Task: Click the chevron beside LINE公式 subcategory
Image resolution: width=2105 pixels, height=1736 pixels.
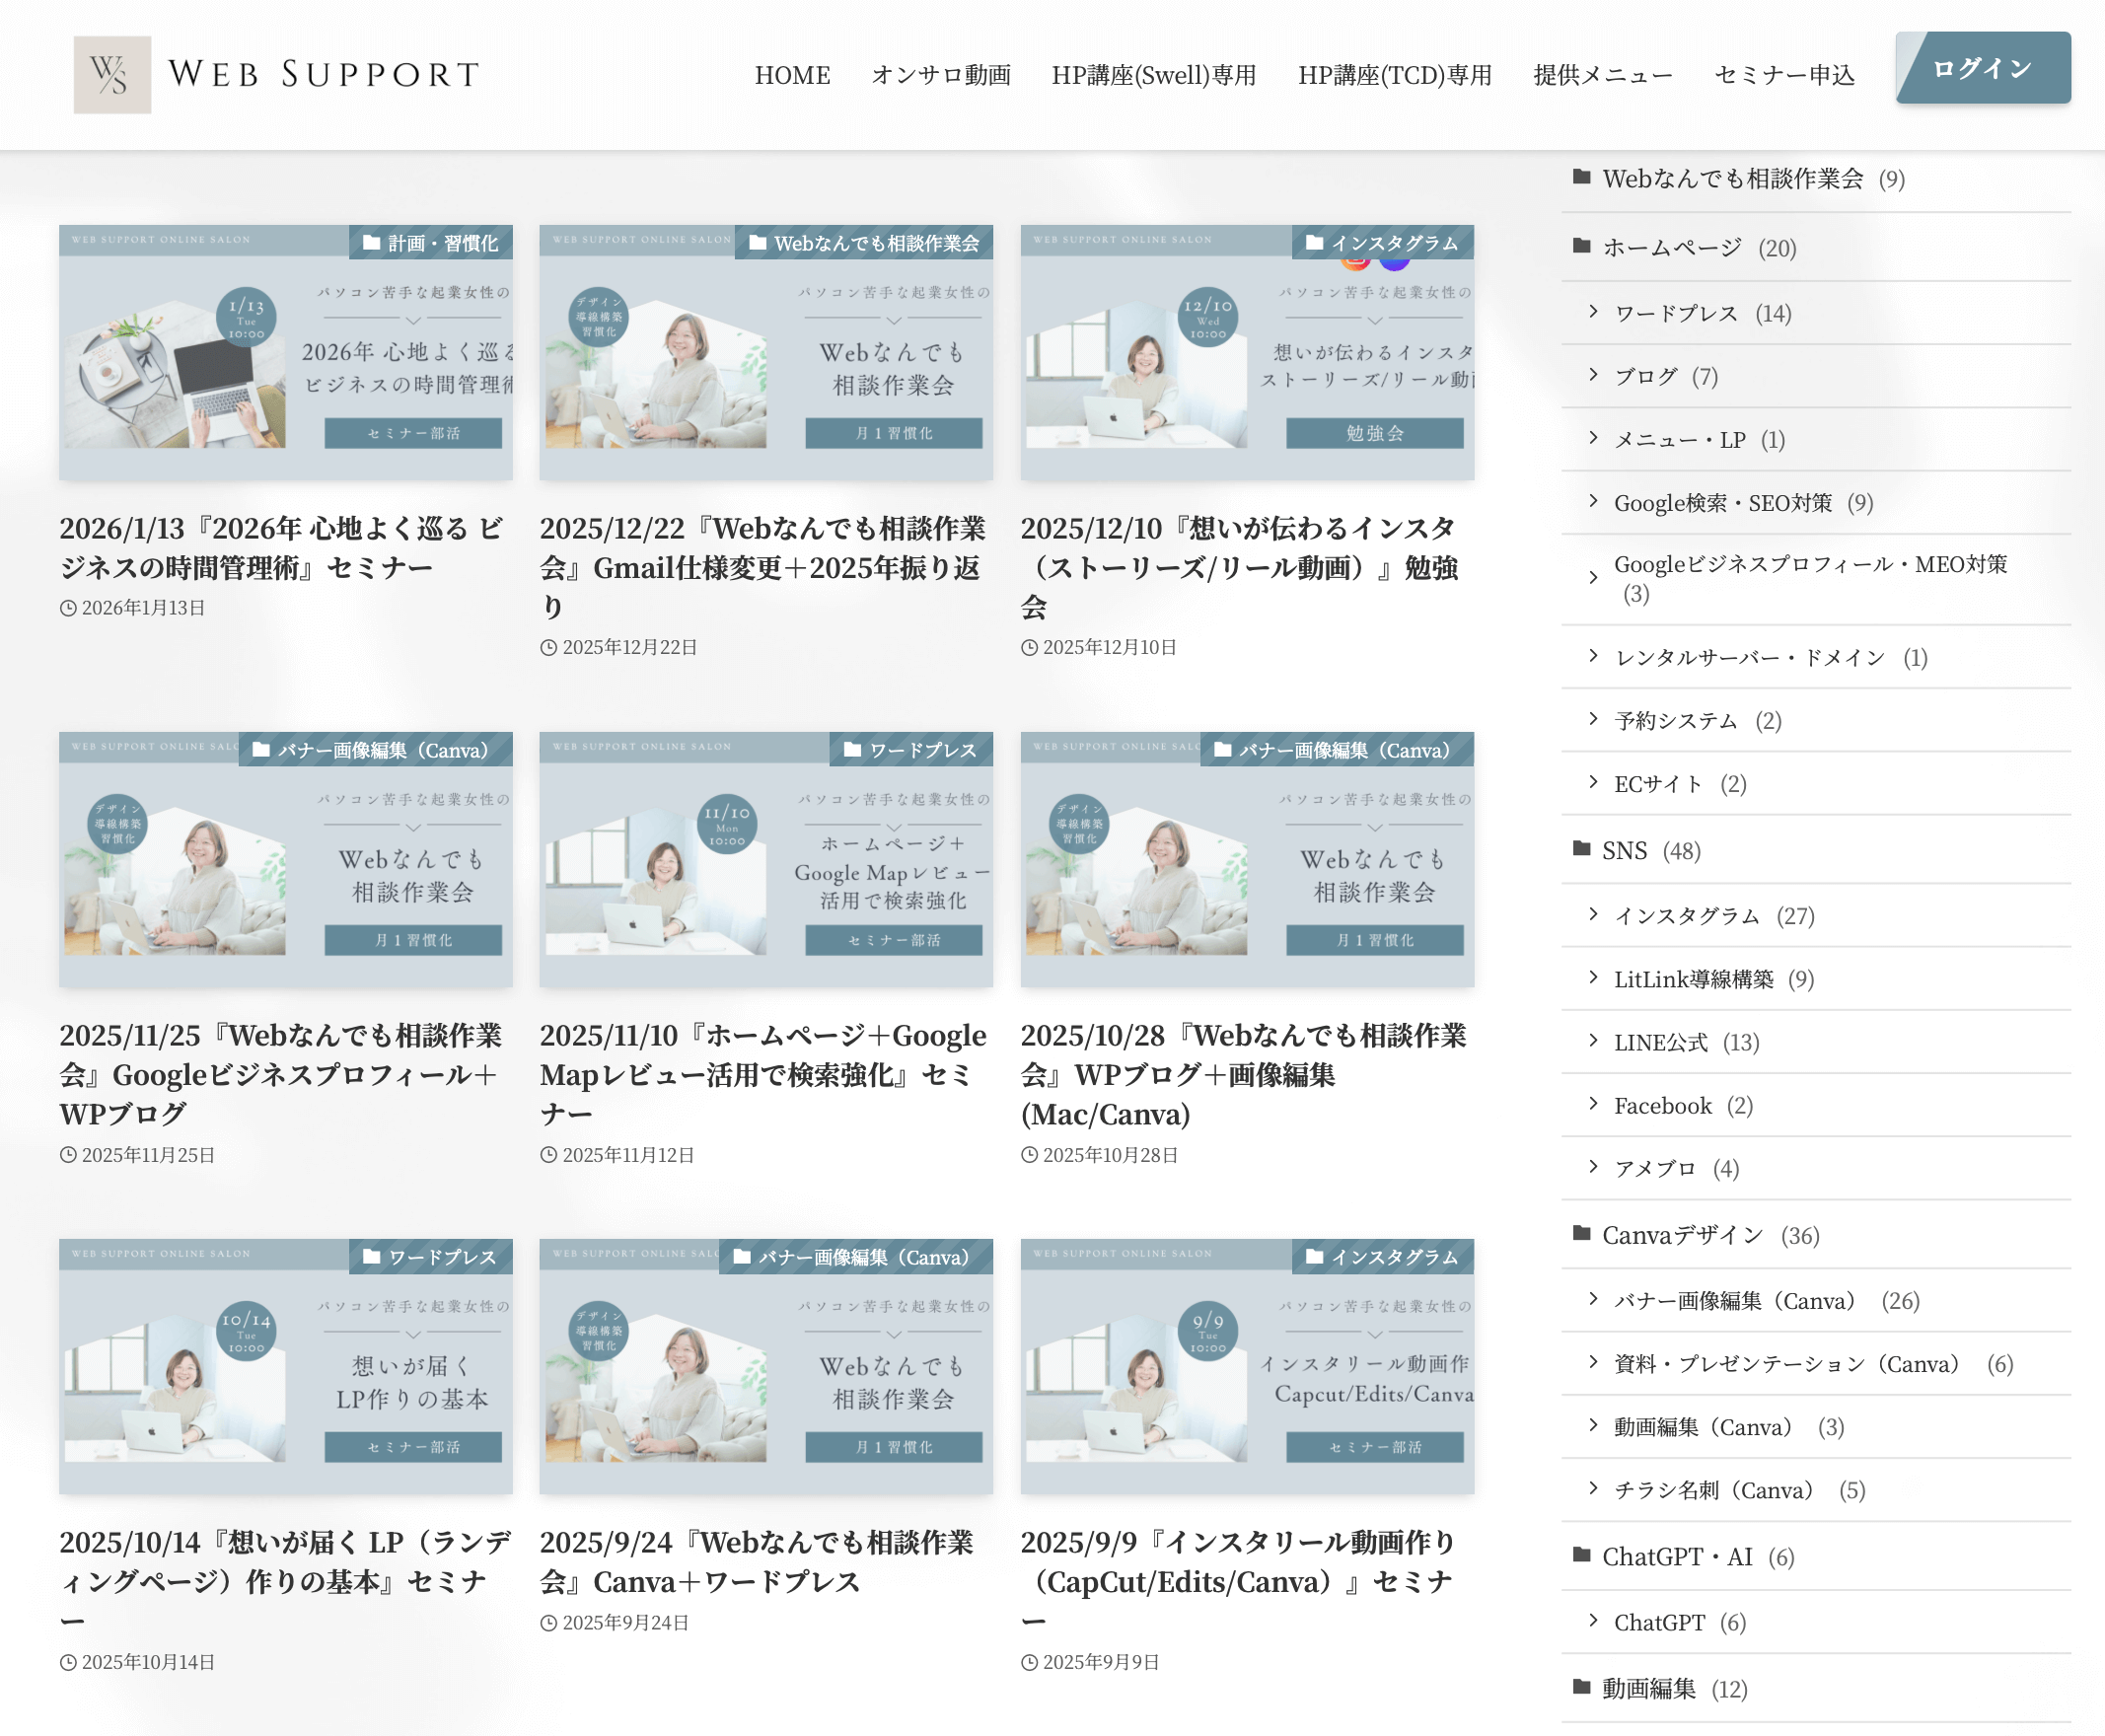Action: [1593, 1041]
